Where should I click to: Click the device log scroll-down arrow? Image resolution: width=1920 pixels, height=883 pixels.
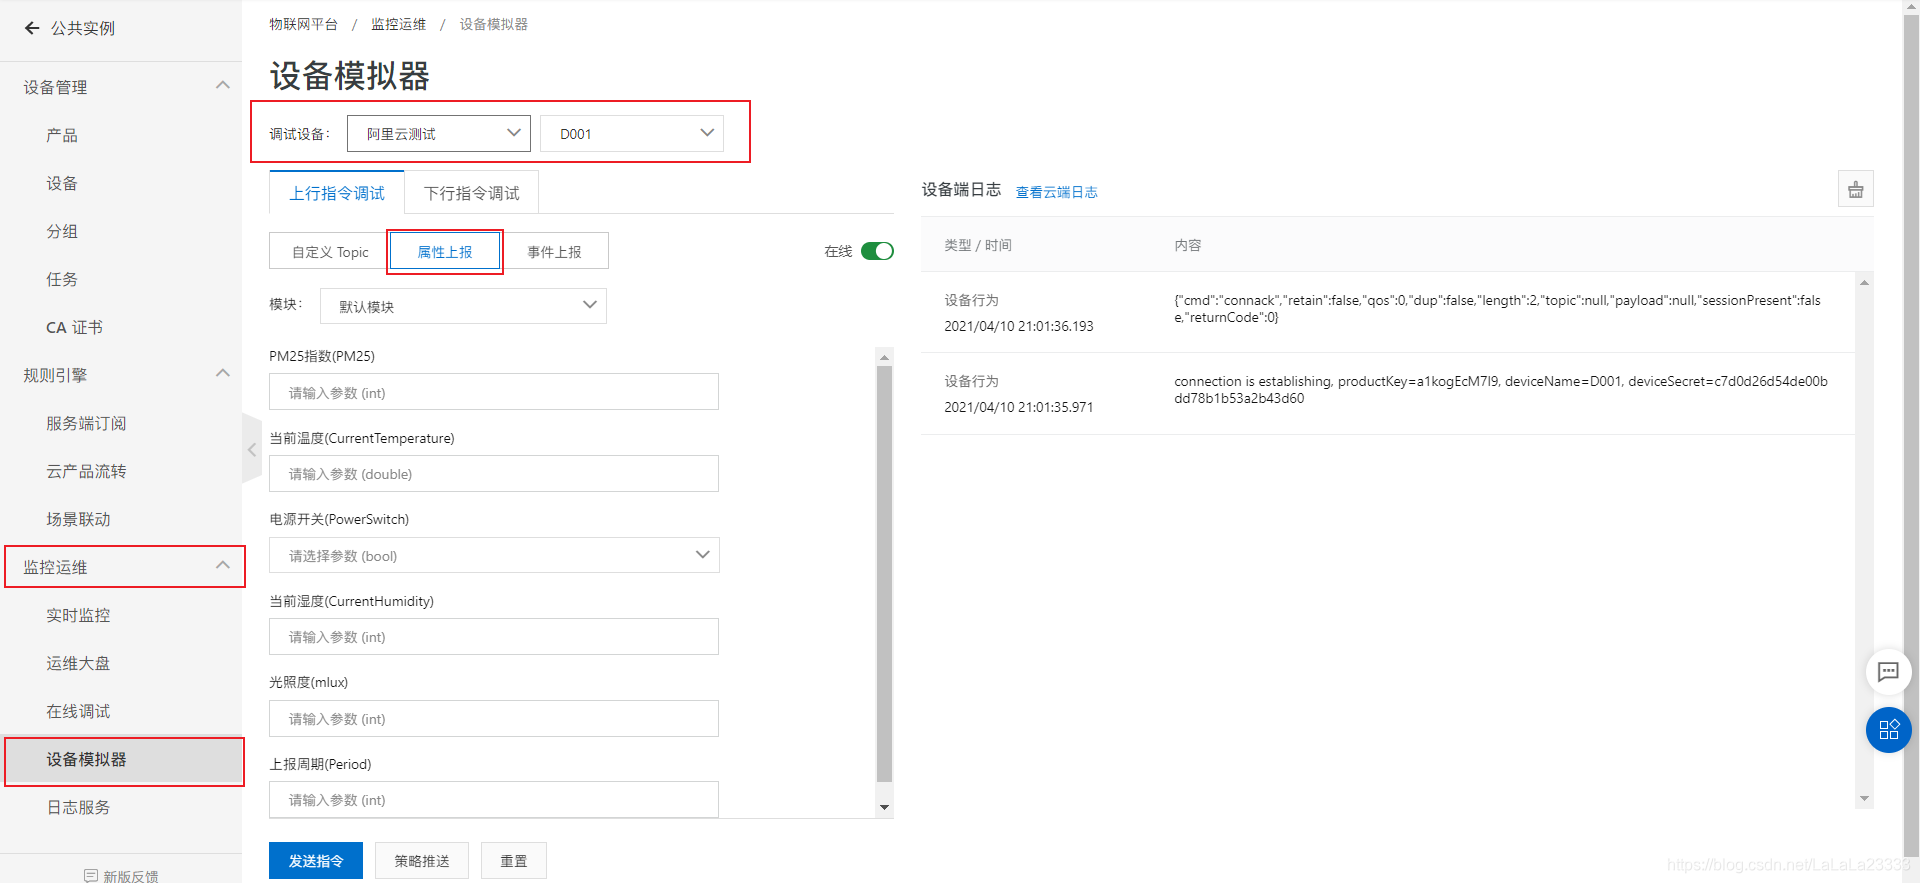1864,798
